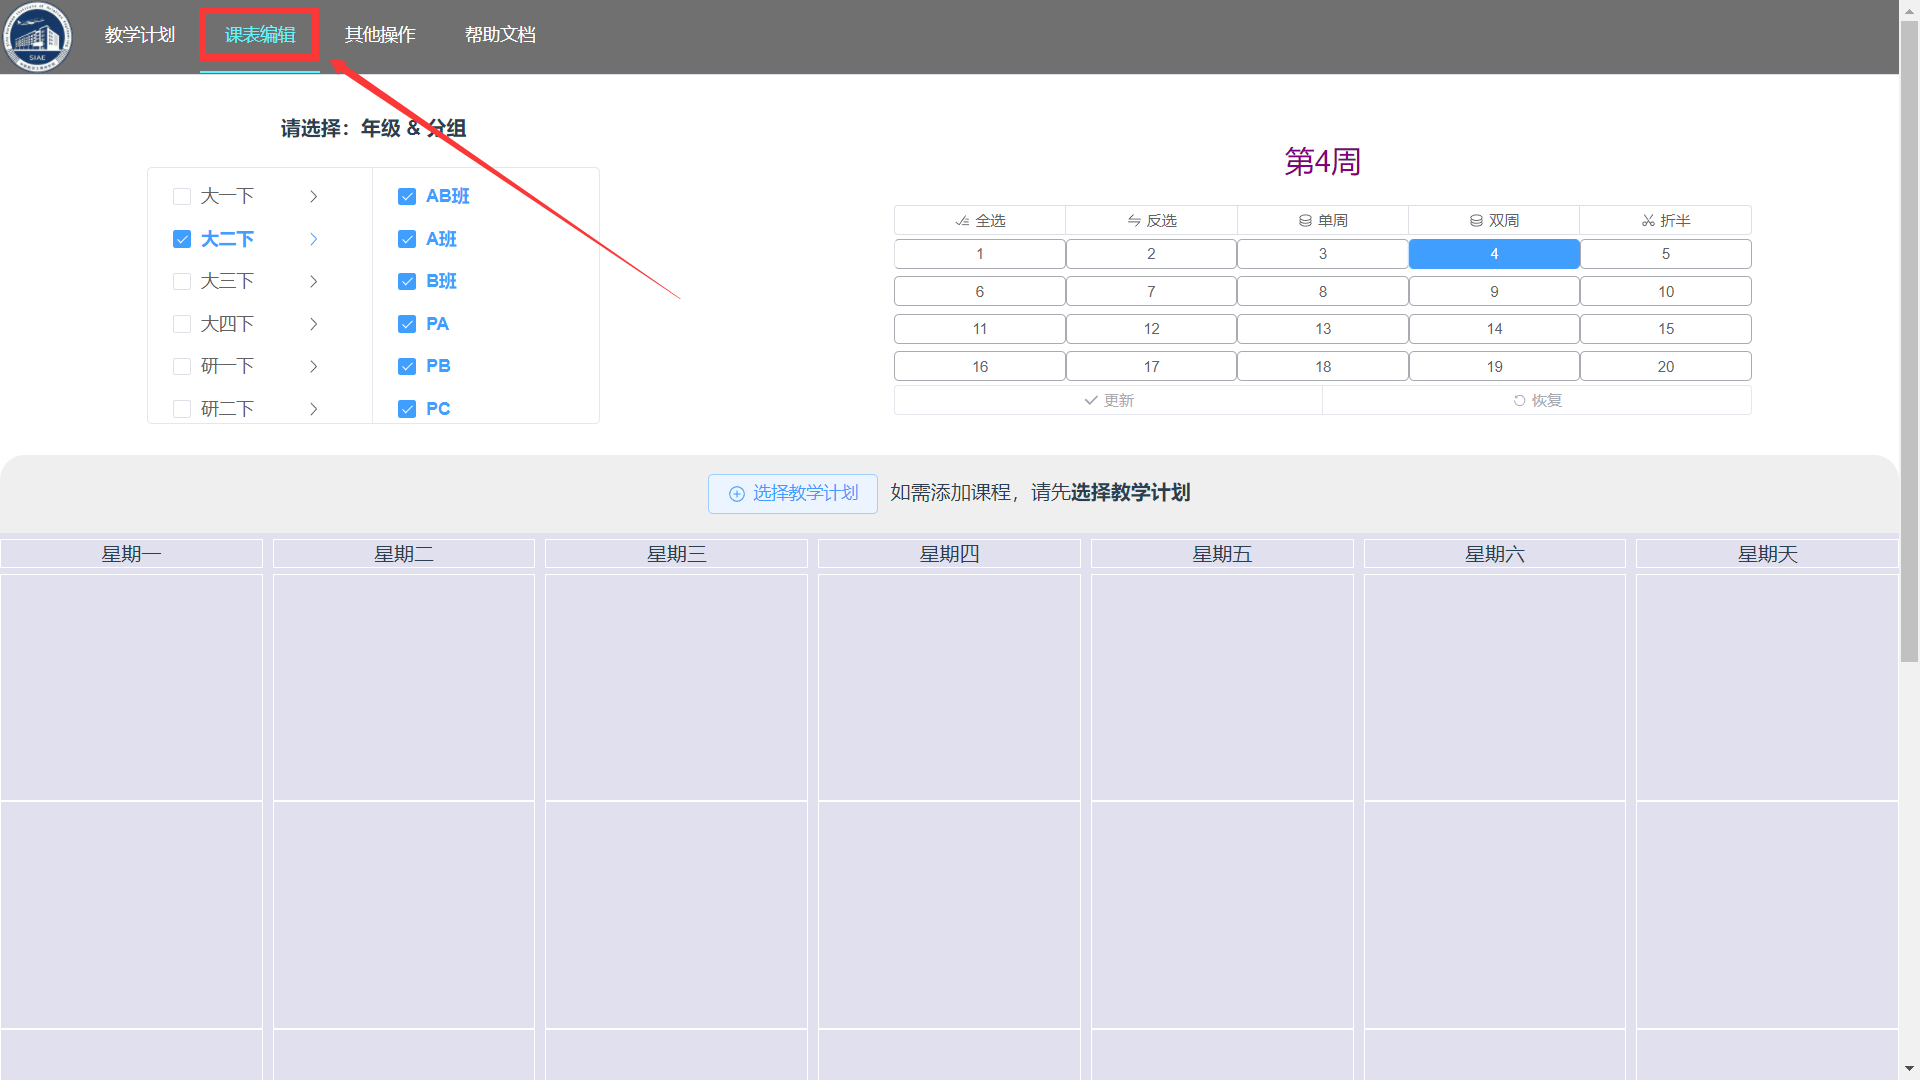Uncheck the 大二下 checkbox
The height and width of the screenshot is (1080, 1920).
coord(182,239)
